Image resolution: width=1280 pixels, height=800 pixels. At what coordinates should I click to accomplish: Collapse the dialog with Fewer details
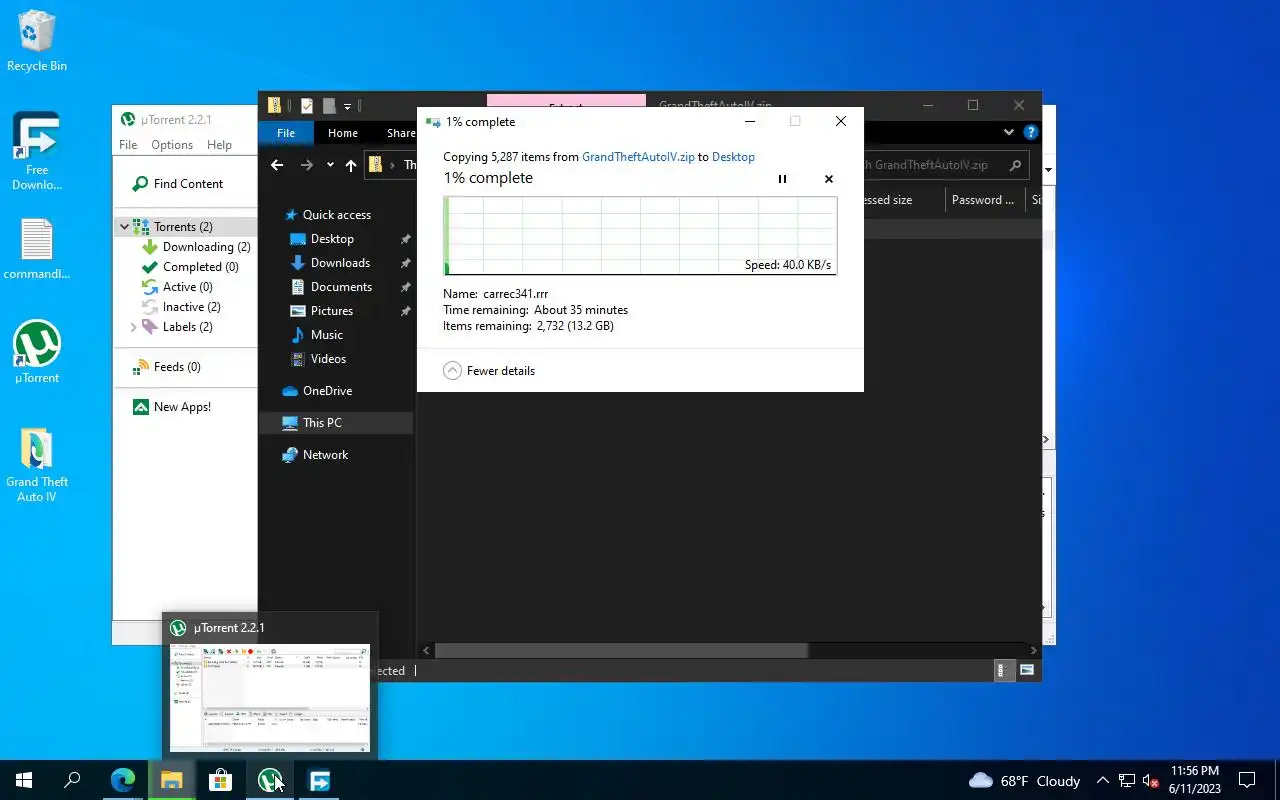pyautogui.click(x=489, y=371)
